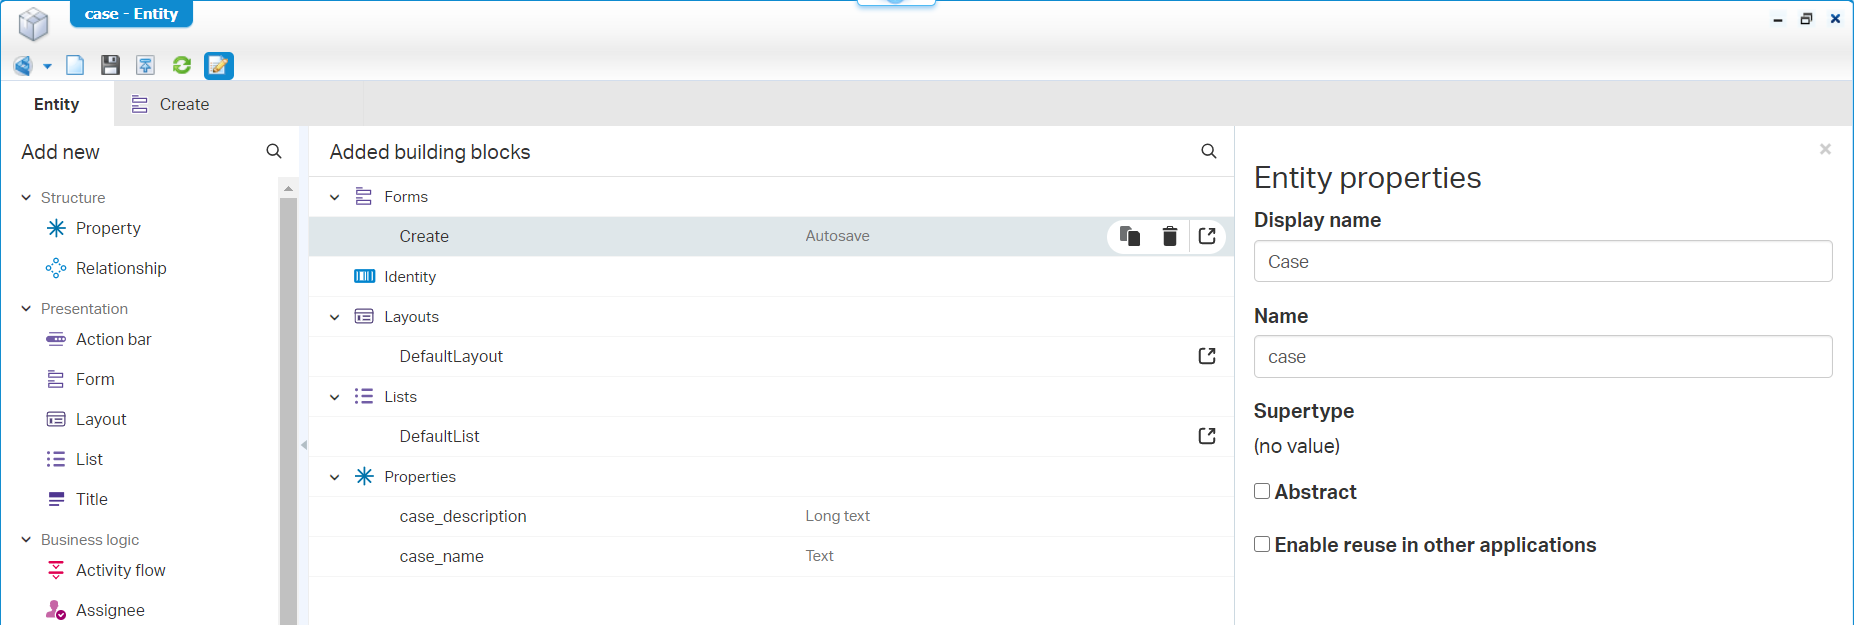The width and height of the screenshot is (1854, 625).
Task: Add a Layout building block
Action: (x=86, y=419)
